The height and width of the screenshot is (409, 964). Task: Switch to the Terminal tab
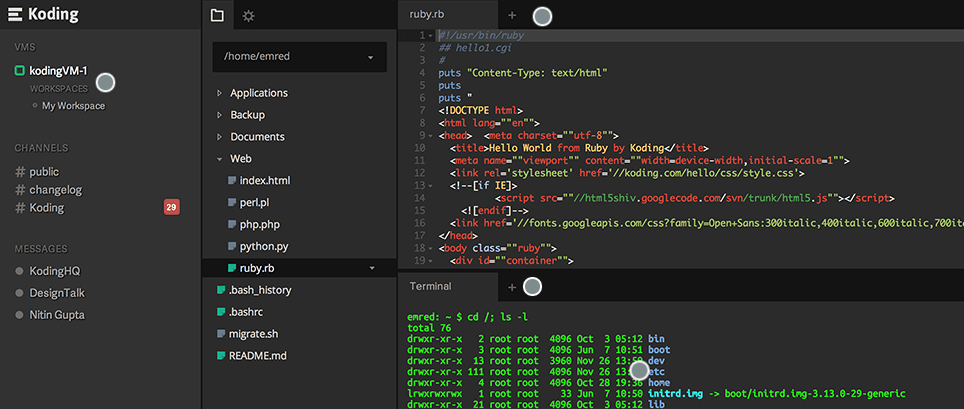(430, 286)
